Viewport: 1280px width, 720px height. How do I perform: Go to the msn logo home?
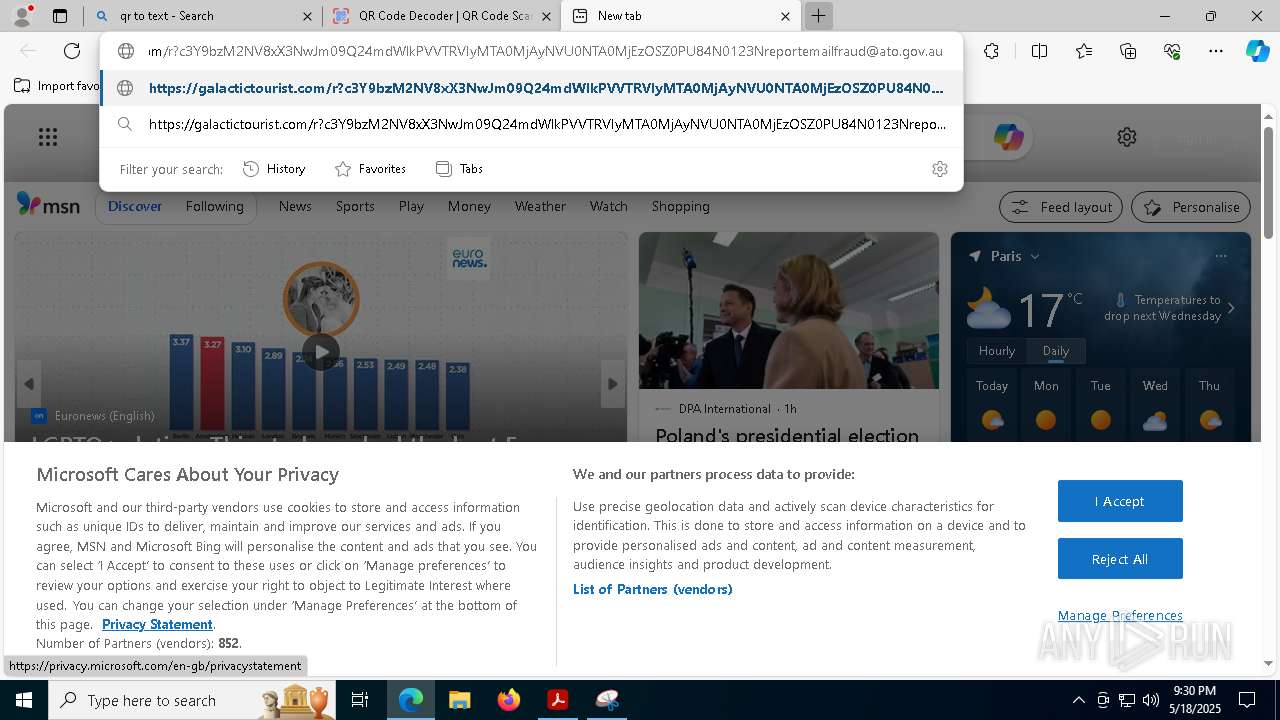point(48,205)
